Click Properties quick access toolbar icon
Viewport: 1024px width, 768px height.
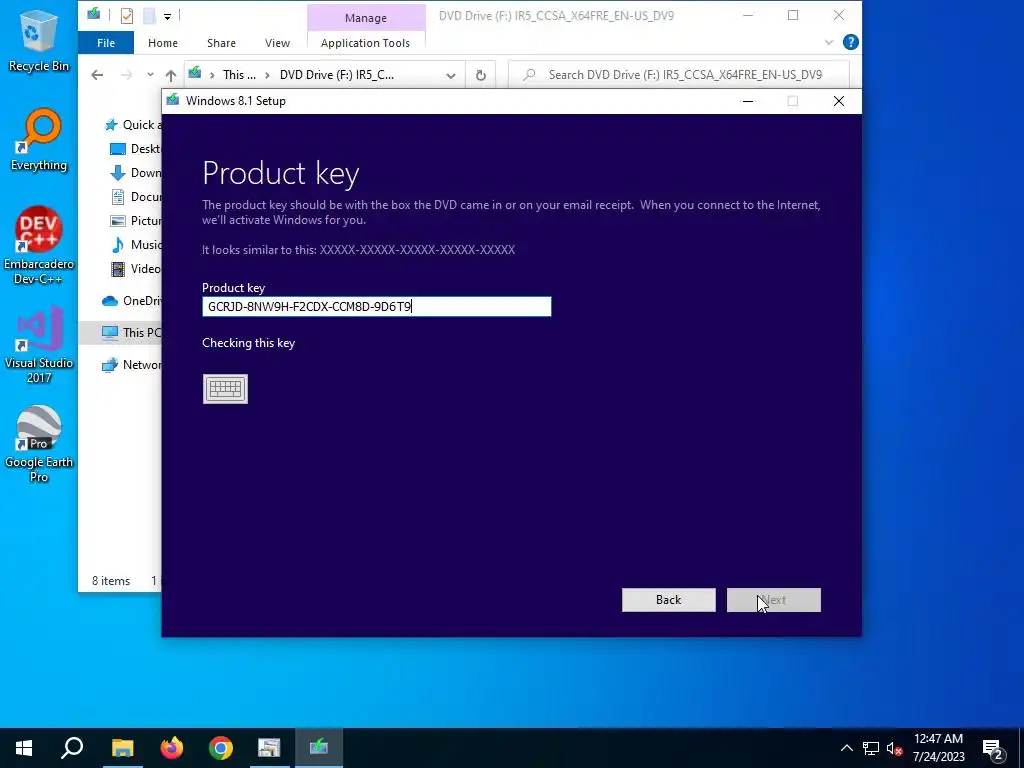click(x=127, y=16)
